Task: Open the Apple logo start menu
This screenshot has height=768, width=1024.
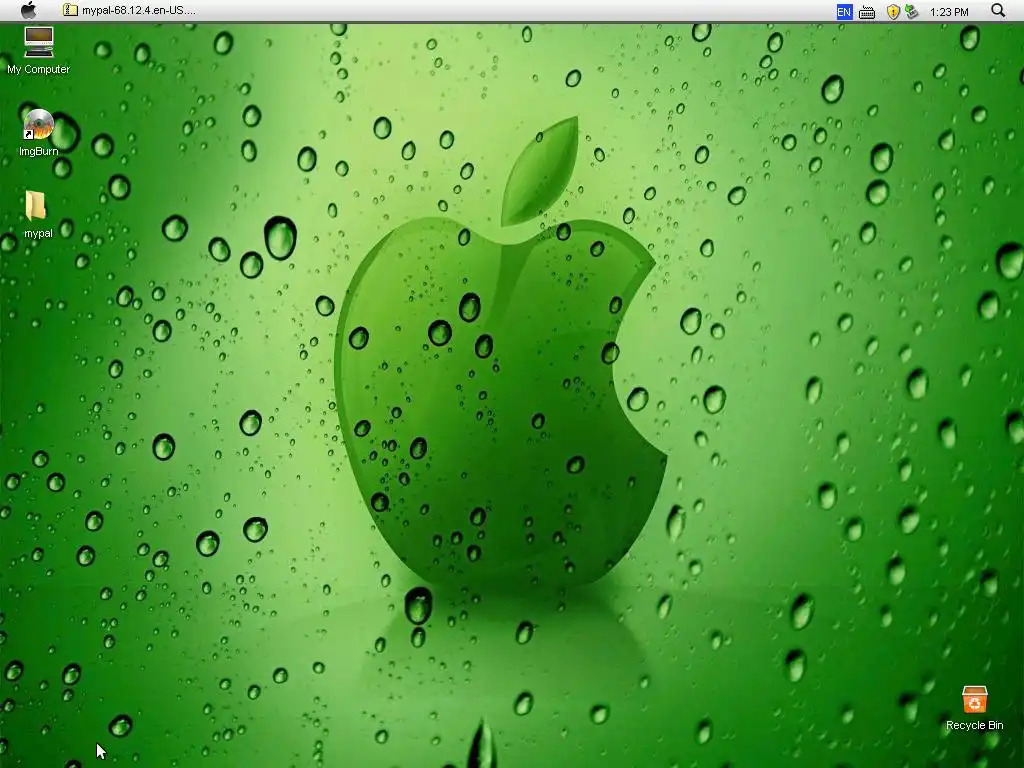Action: 29,10
